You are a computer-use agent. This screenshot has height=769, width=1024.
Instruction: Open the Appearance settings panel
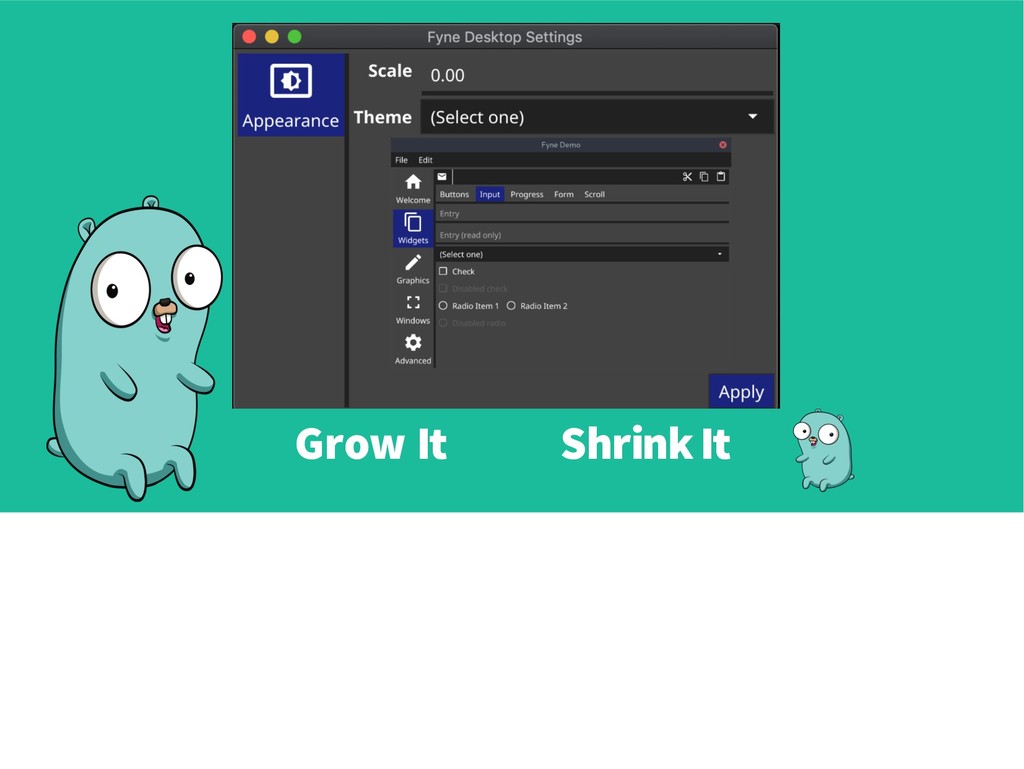(x=291, y=95)
